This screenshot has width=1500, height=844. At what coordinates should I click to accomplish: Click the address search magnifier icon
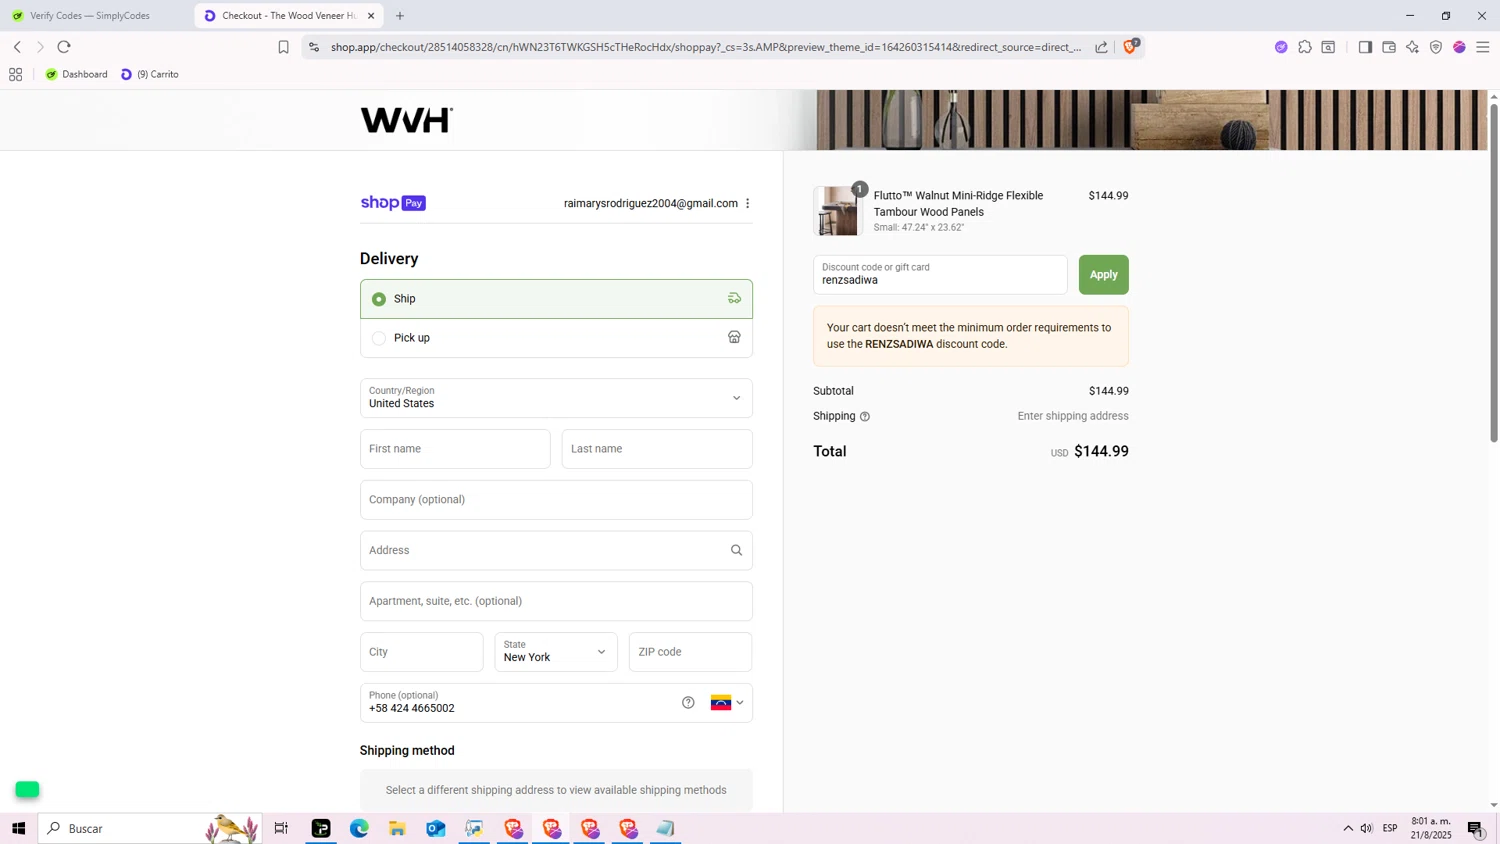[x=736, y=550]
